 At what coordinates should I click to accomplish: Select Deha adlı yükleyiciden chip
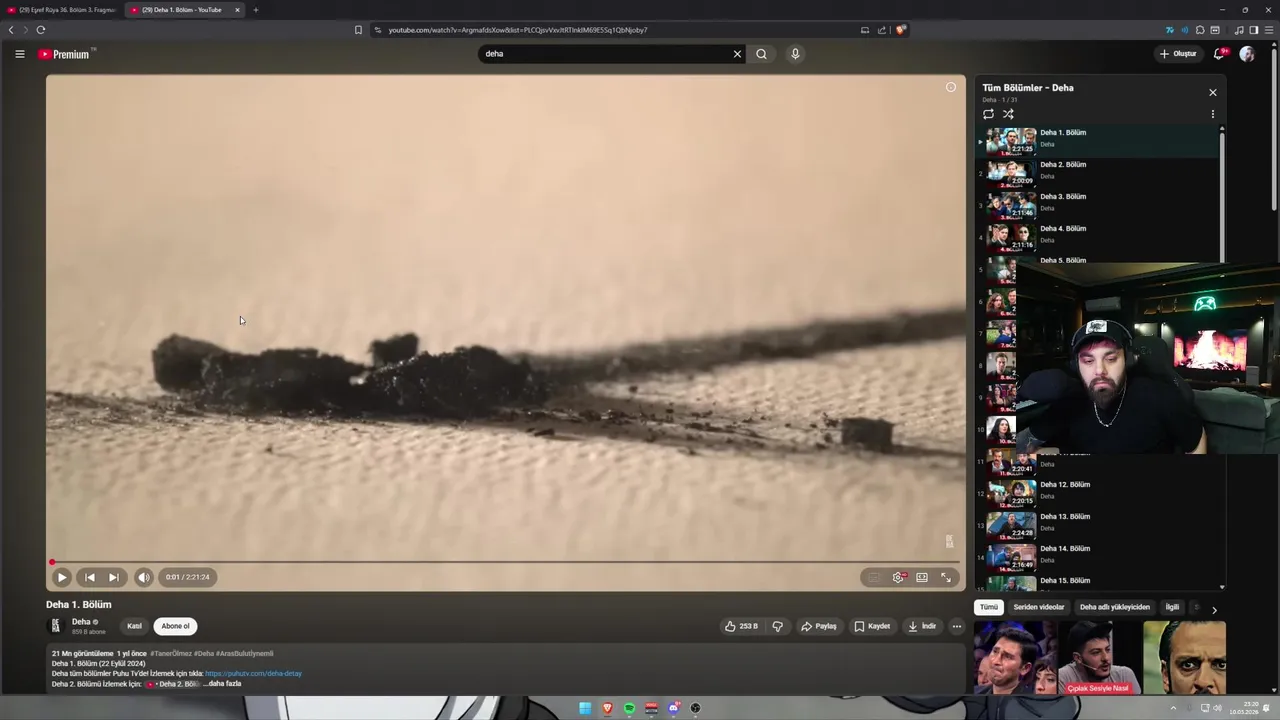(x=1115, y=607)
